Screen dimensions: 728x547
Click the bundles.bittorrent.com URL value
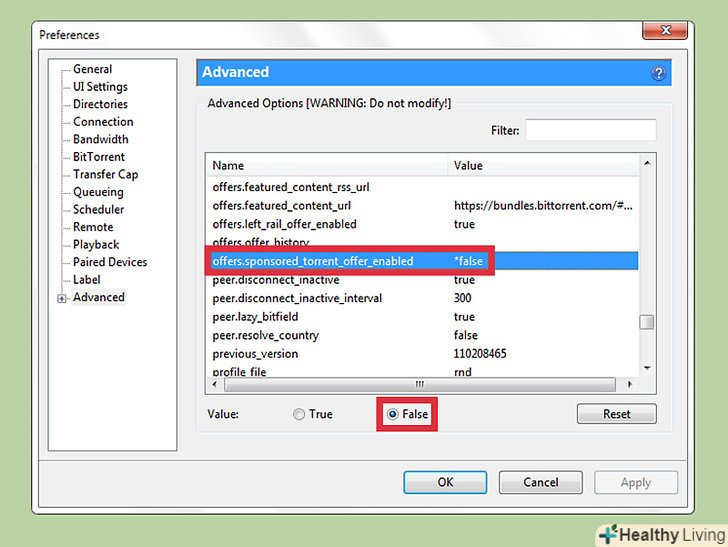point(543,206)
